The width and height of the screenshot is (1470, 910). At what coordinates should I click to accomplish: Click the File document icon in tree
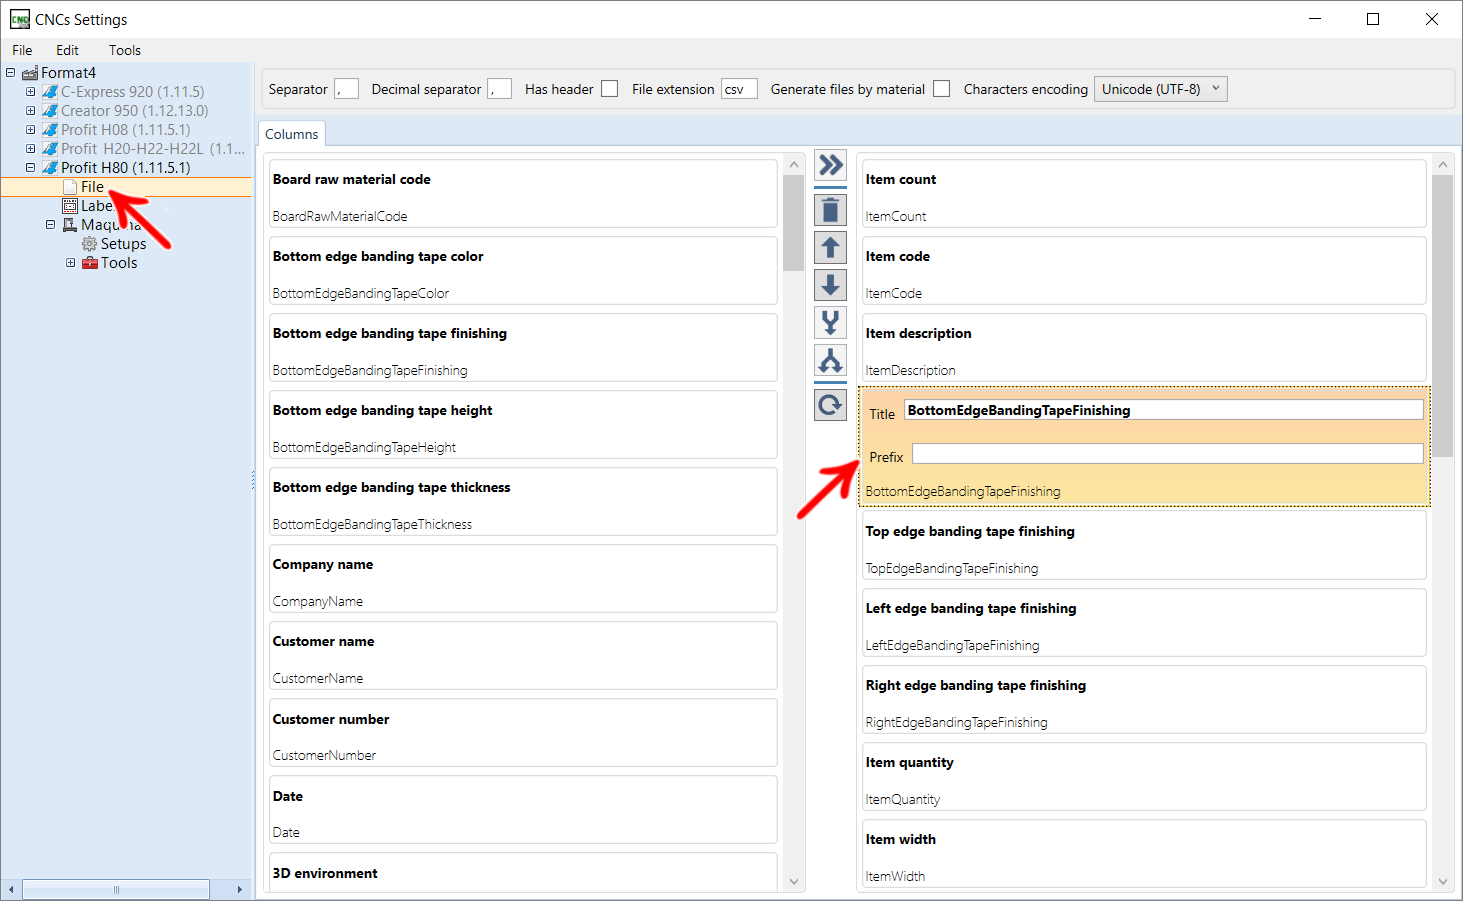(x=70, y=187)
